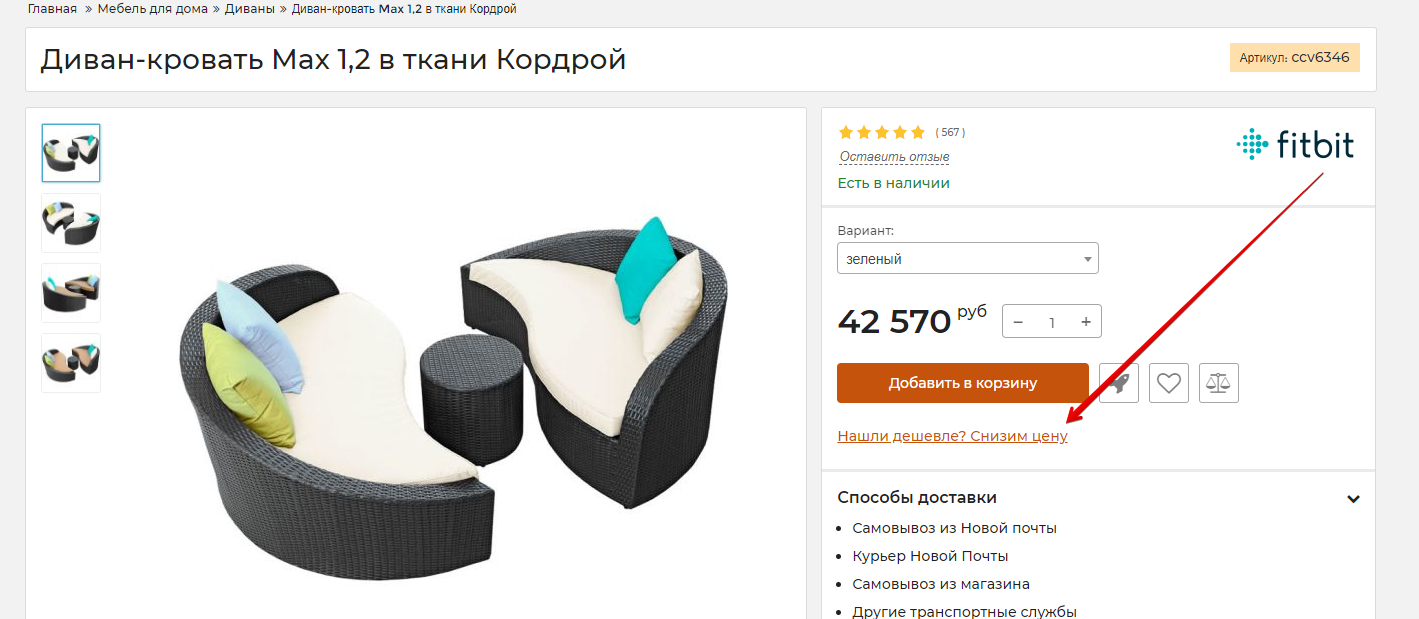
Task: Click Добавить в корзину button
Action: [x=963, y=383]
